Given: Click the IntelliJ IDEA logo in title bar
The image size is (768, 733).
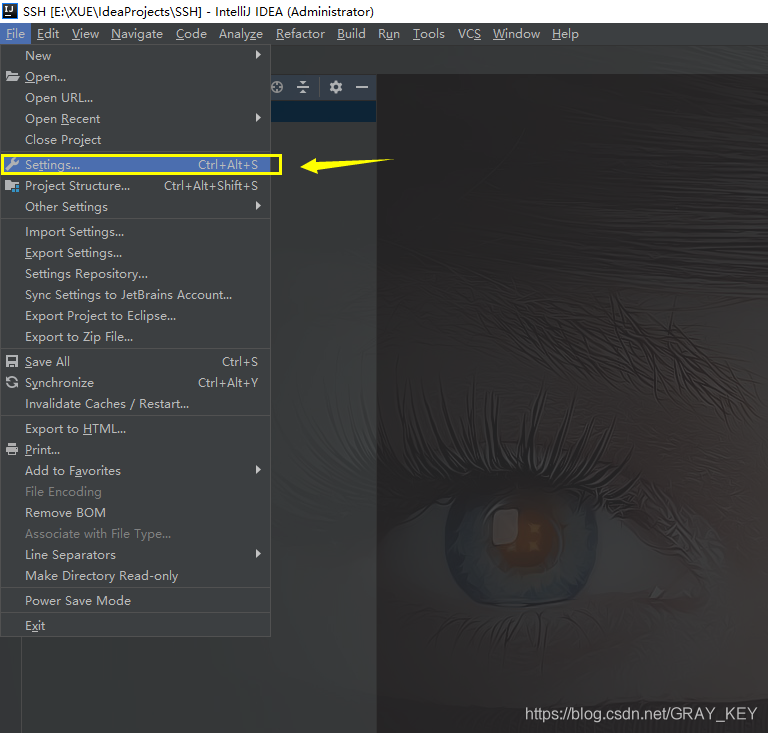Looking at the screenshot, I should coord(10,11).
